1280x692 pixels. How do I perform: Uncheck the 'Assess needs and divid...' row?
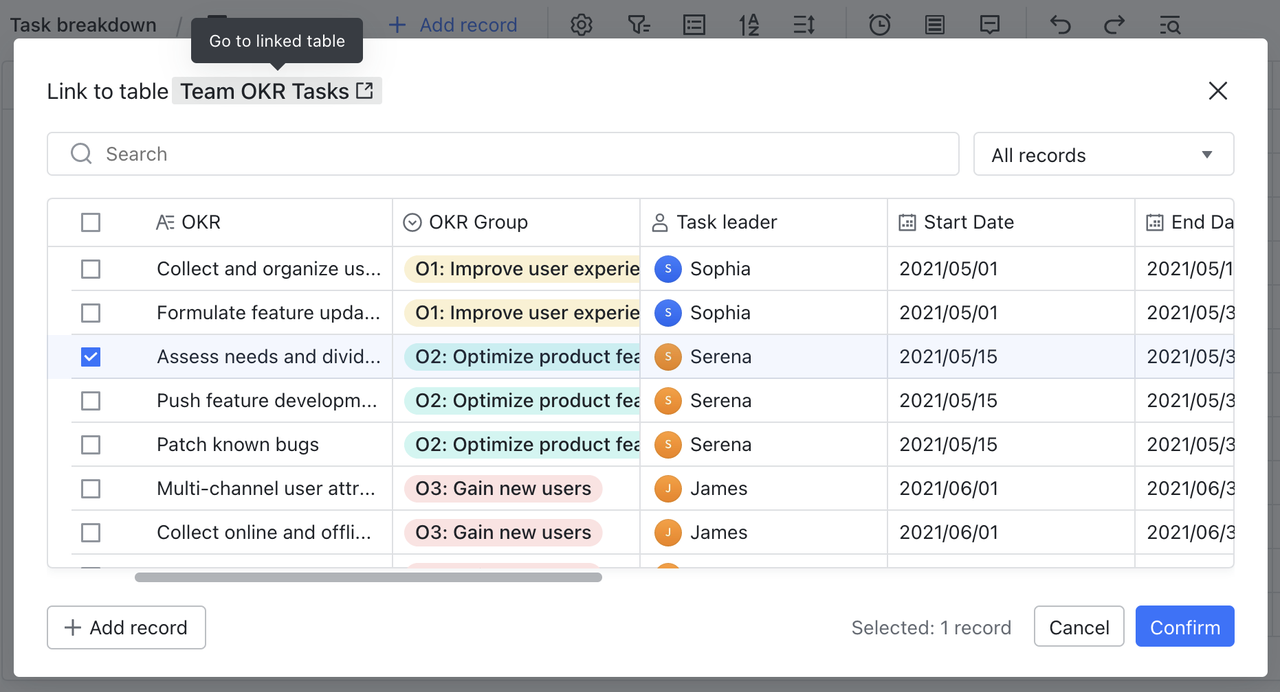click(x=91, y=357)
